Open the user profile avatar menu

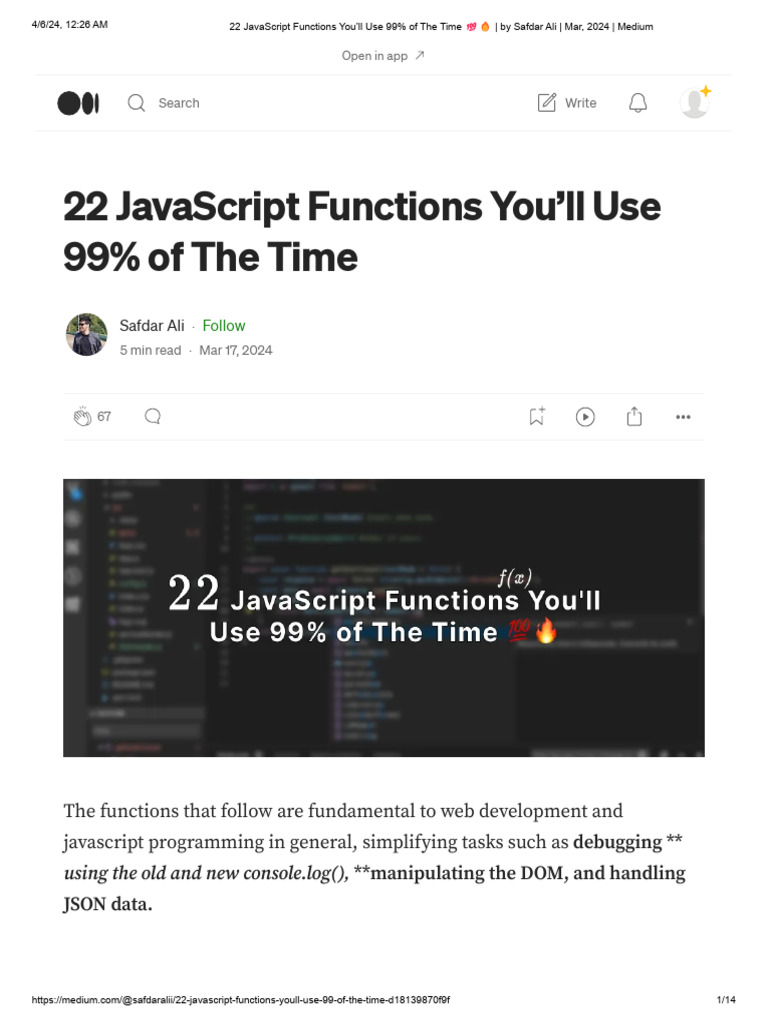[694, 103]
